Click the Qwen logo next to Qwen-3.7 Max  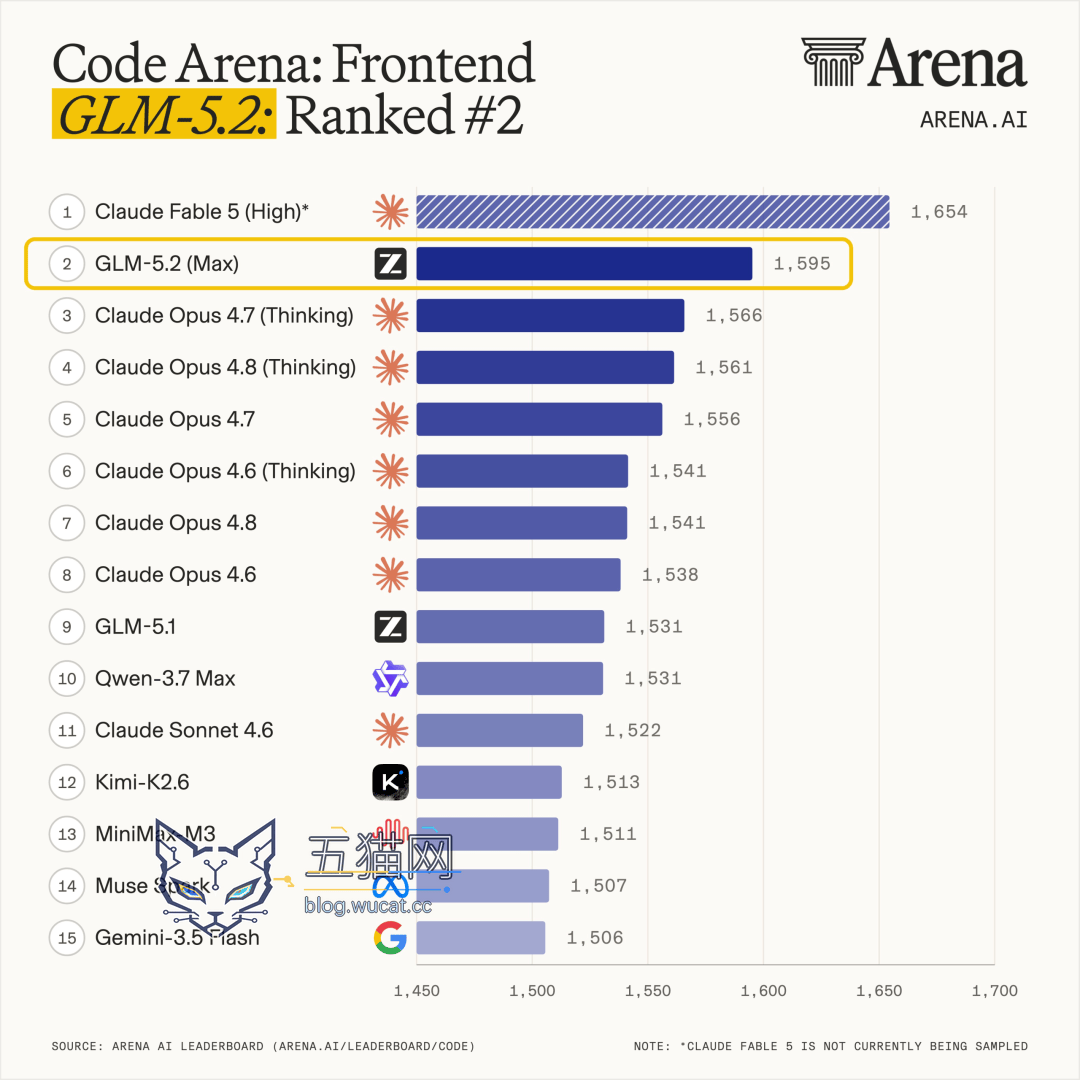pos(391,678)
